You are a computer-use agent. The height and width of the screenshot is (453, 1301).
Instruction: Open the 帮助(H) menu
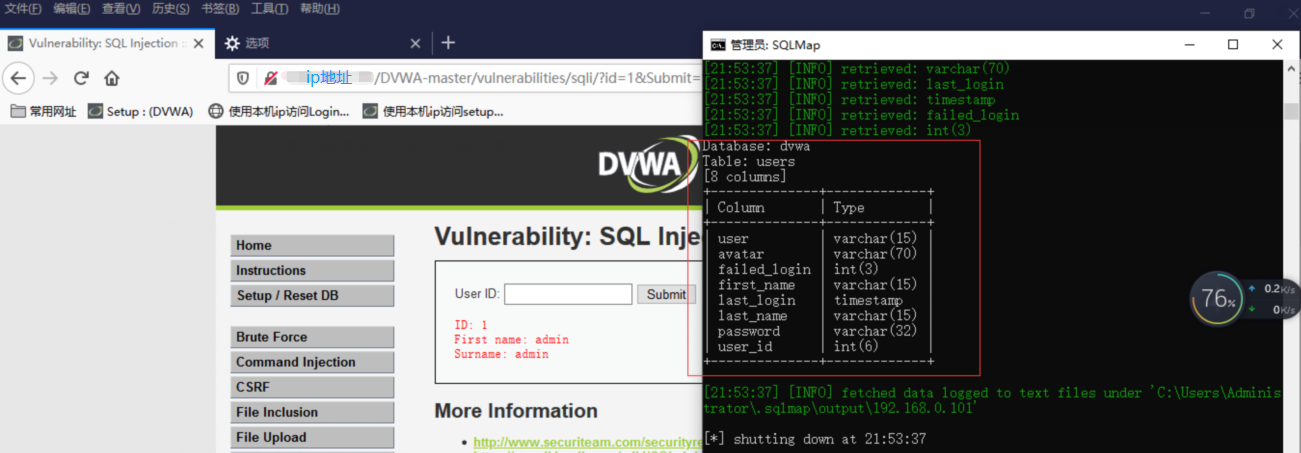coord(319,9)
